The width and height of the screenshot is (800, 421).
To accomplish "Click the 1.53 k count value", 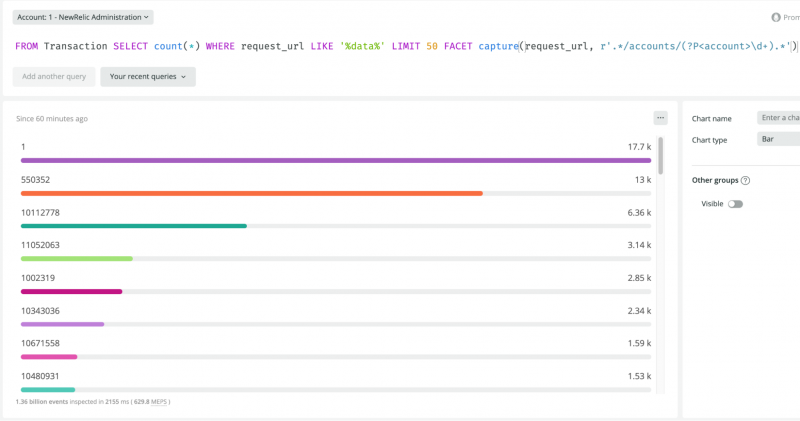I will point(639,376).
